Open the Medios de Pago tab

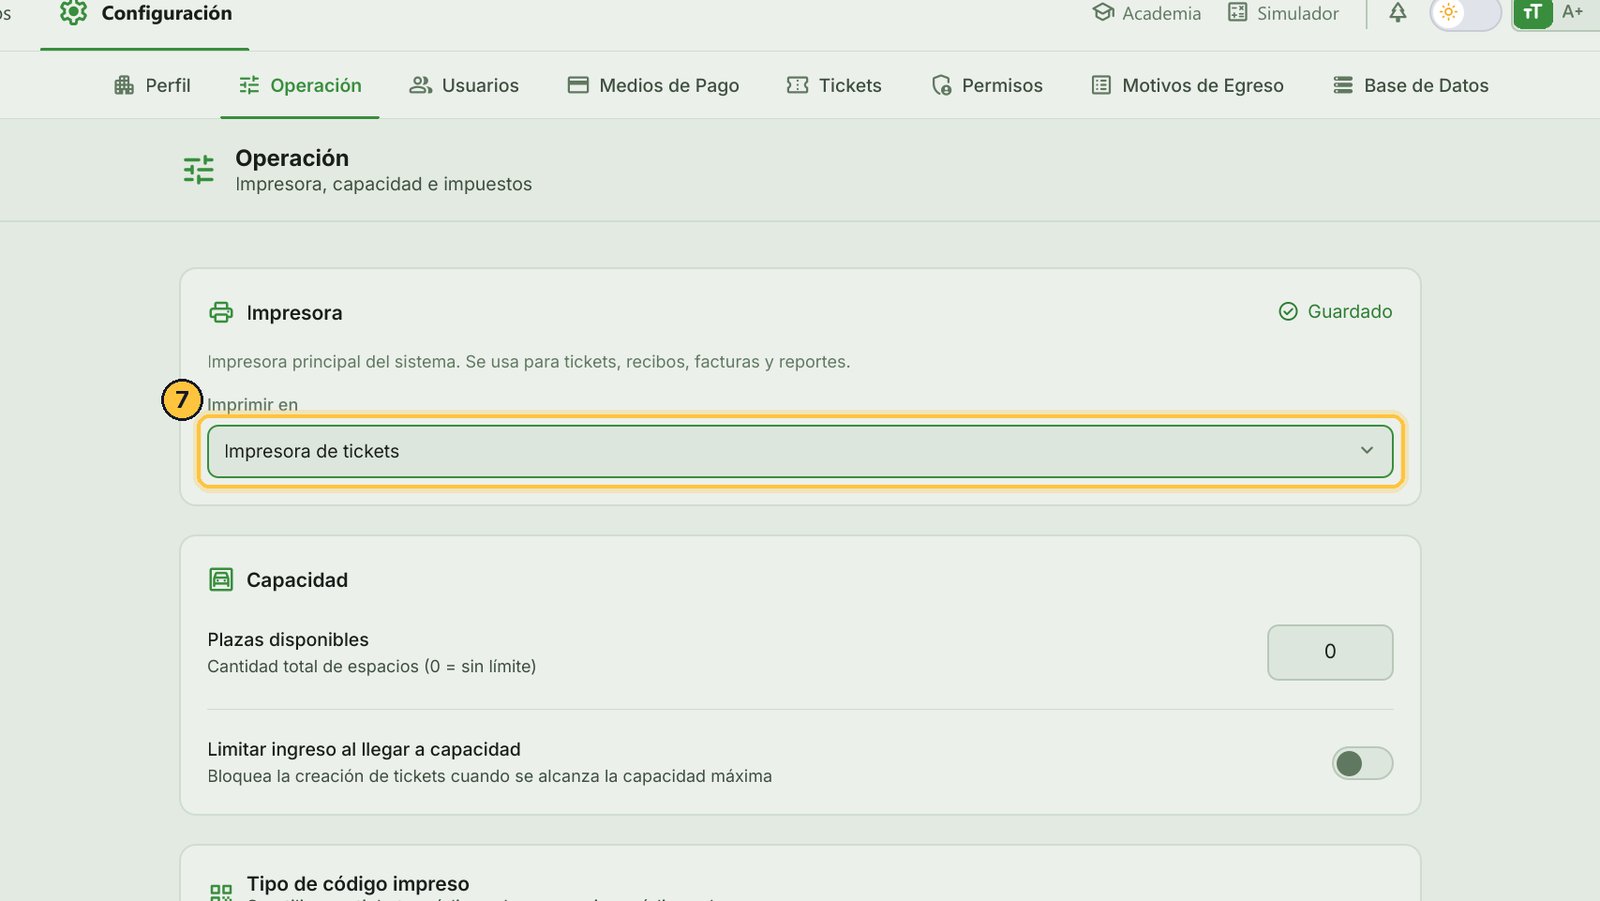coord(653,86)
